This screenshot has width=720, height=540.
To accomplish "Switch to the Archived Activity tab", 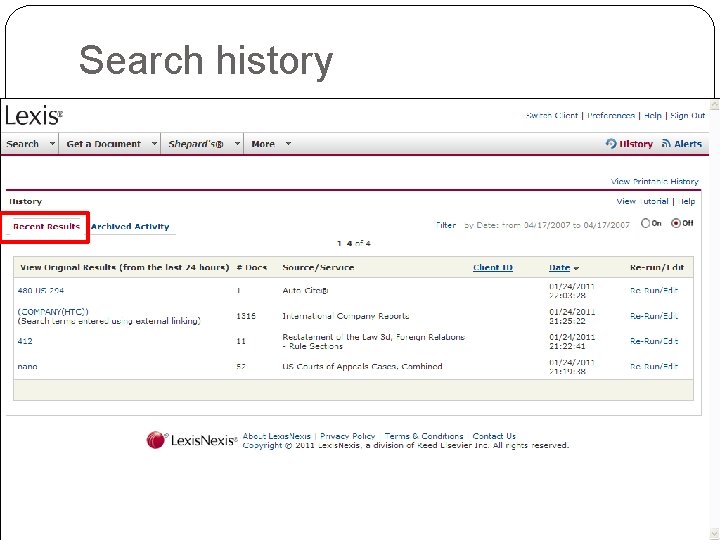I will pos(130,226).
